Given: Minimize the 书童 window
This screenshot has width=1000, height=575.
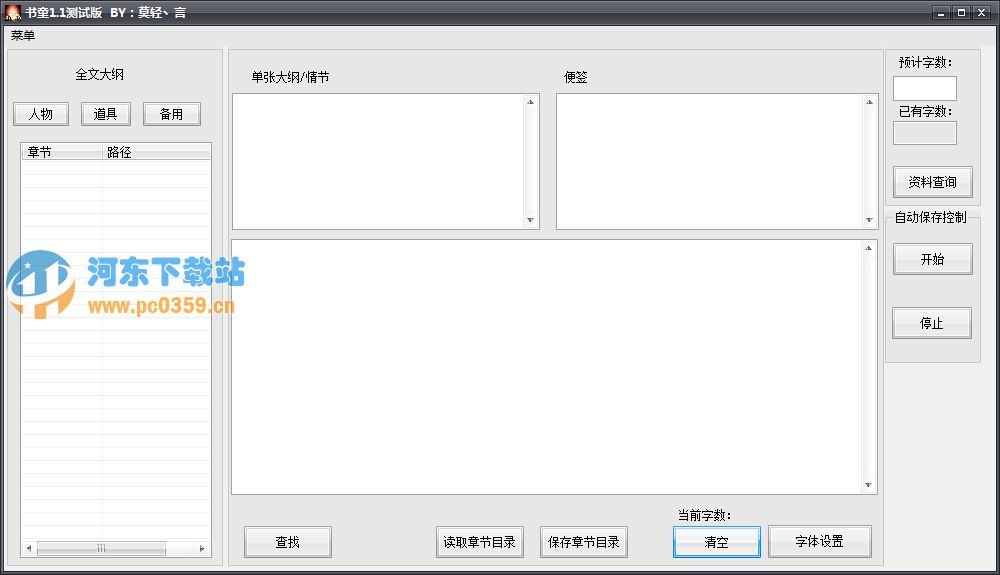Looking at the screenshot, I should point(941,12).
